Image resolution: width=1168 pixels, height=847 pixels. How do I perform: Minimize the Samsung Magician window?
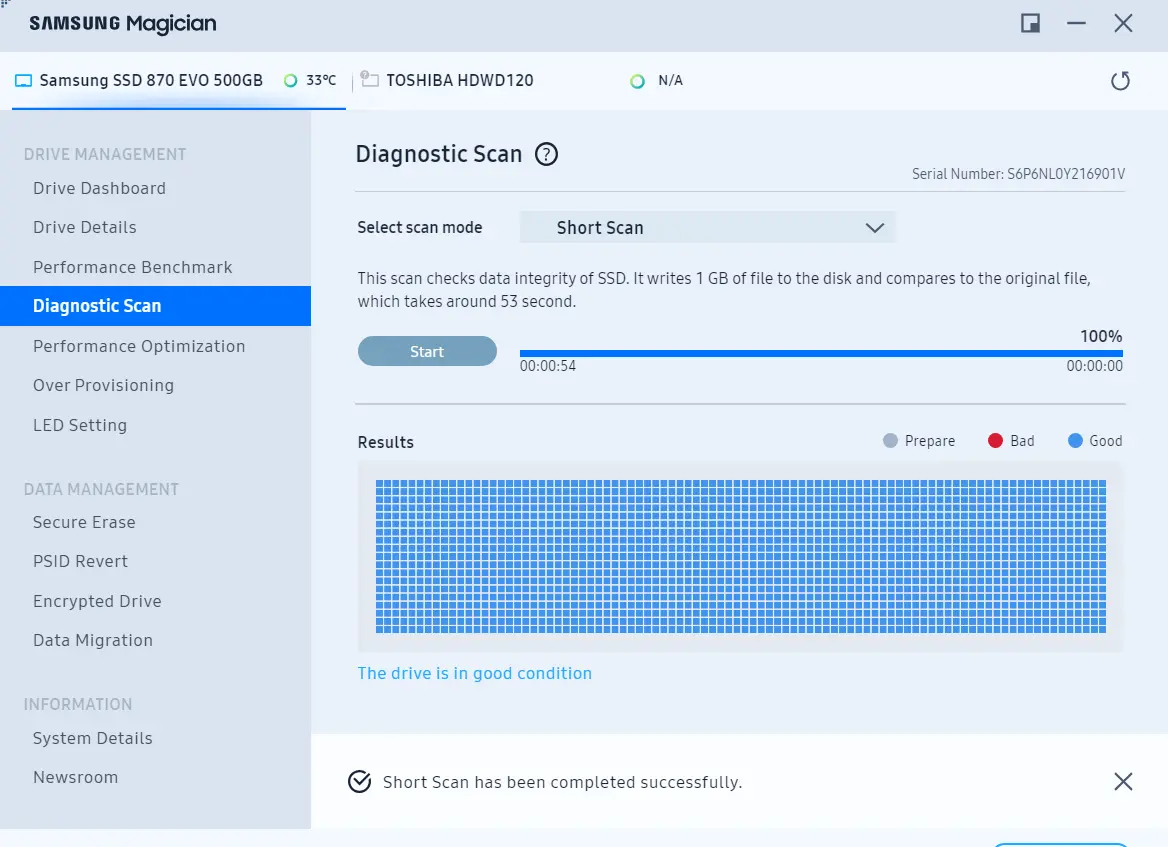(1076, 23)
